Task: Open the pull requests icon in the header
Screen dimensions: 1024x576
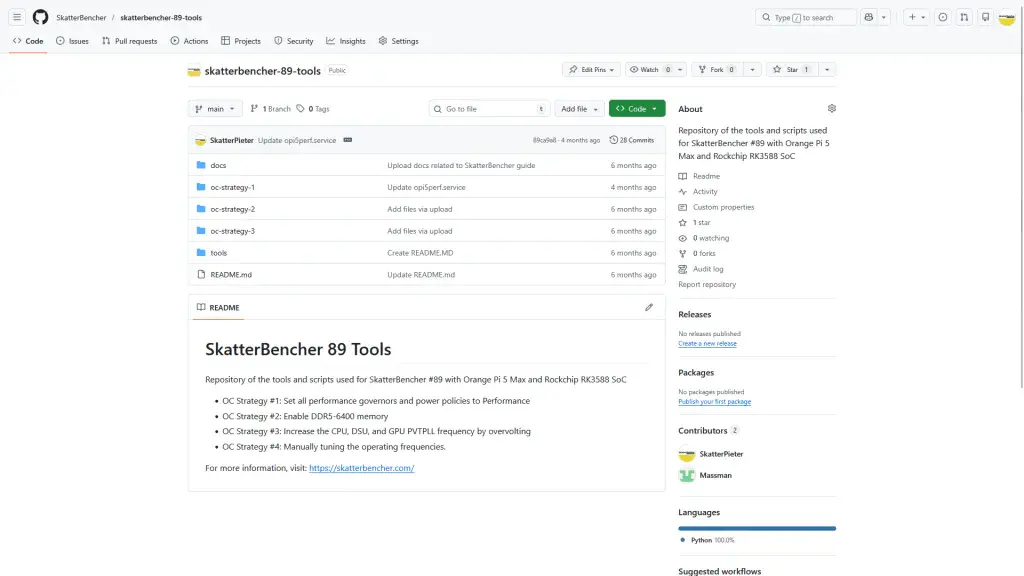Action: [x=963, y=17]
